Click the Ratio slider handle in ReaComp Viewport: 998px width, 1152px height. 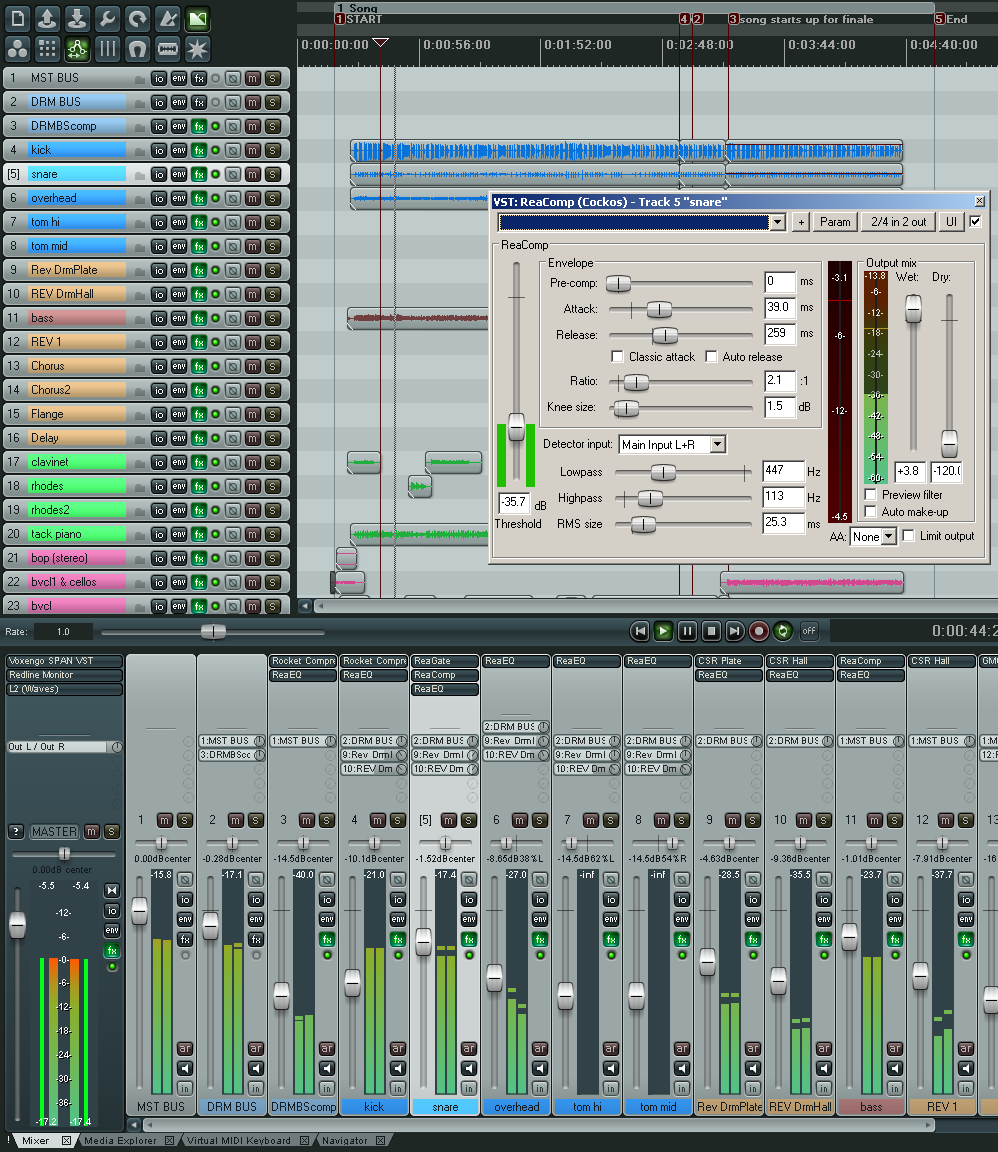click(x=636, y=382)
